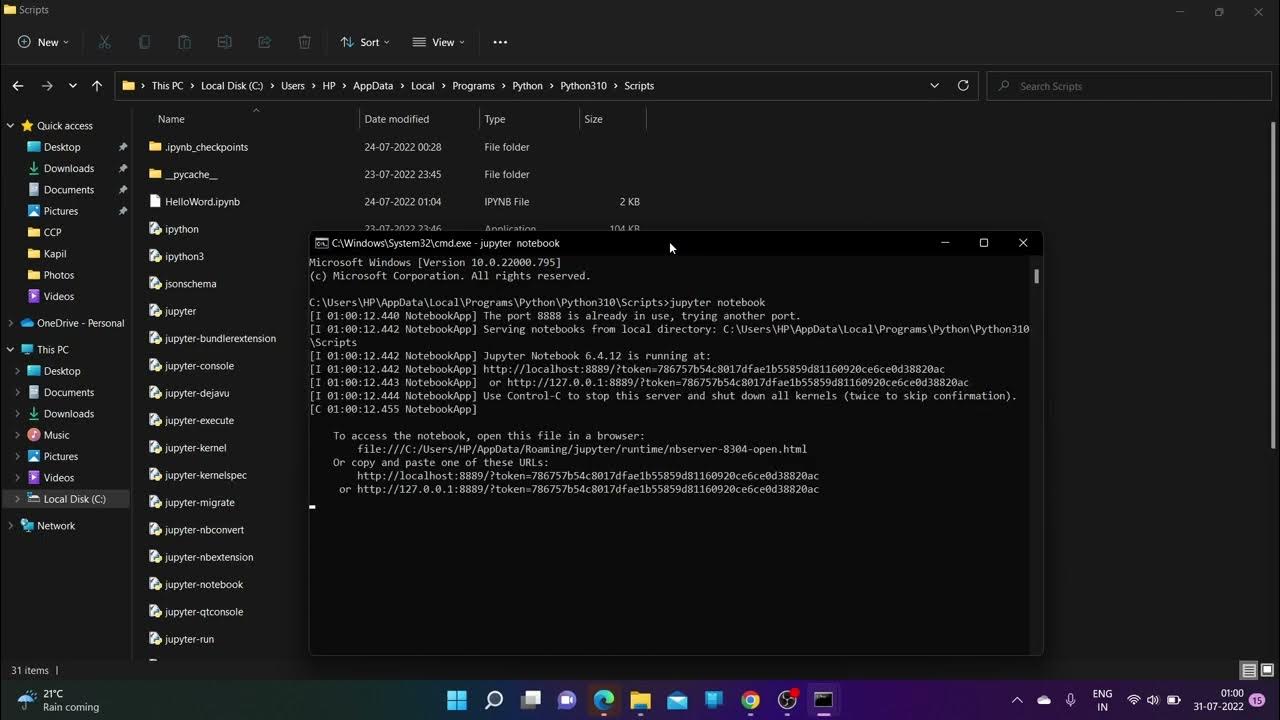The image size is (1280, 720).
Task: Sort by the Name column header
Action: tap(255, 119)
